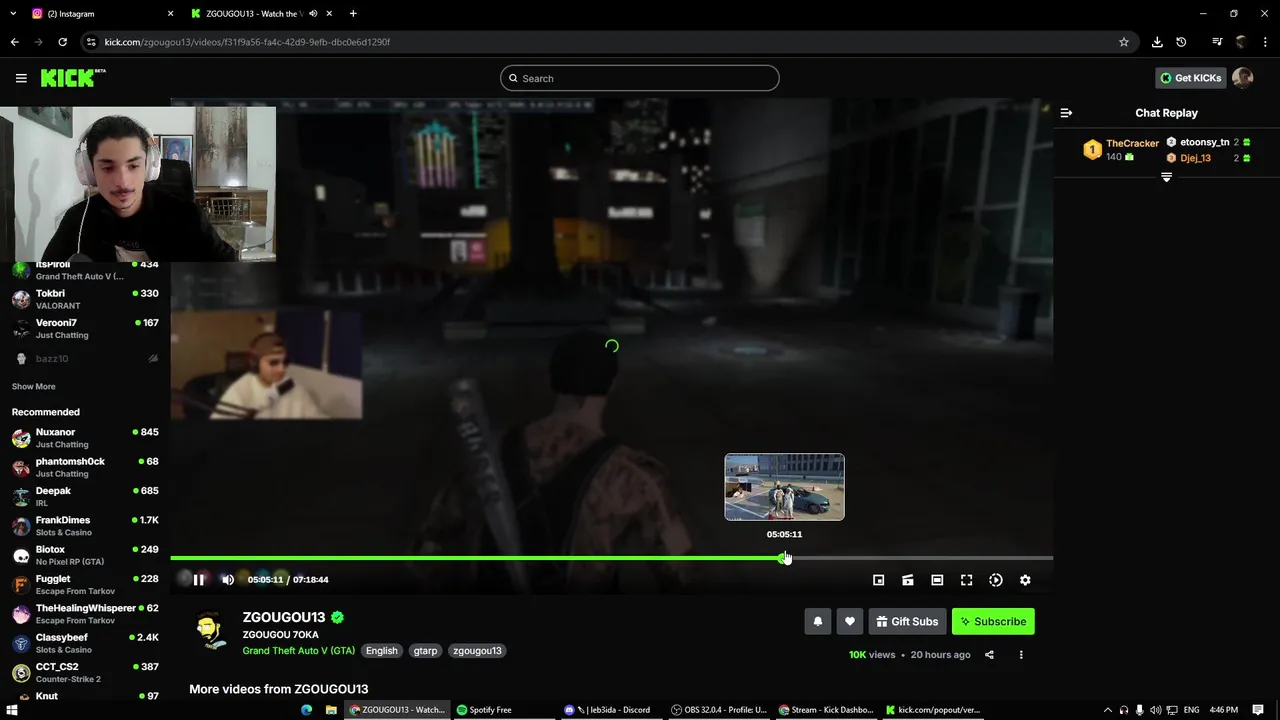
Task: Open the playback speed control
Action: pyautogui.click(x=996, y=580)
